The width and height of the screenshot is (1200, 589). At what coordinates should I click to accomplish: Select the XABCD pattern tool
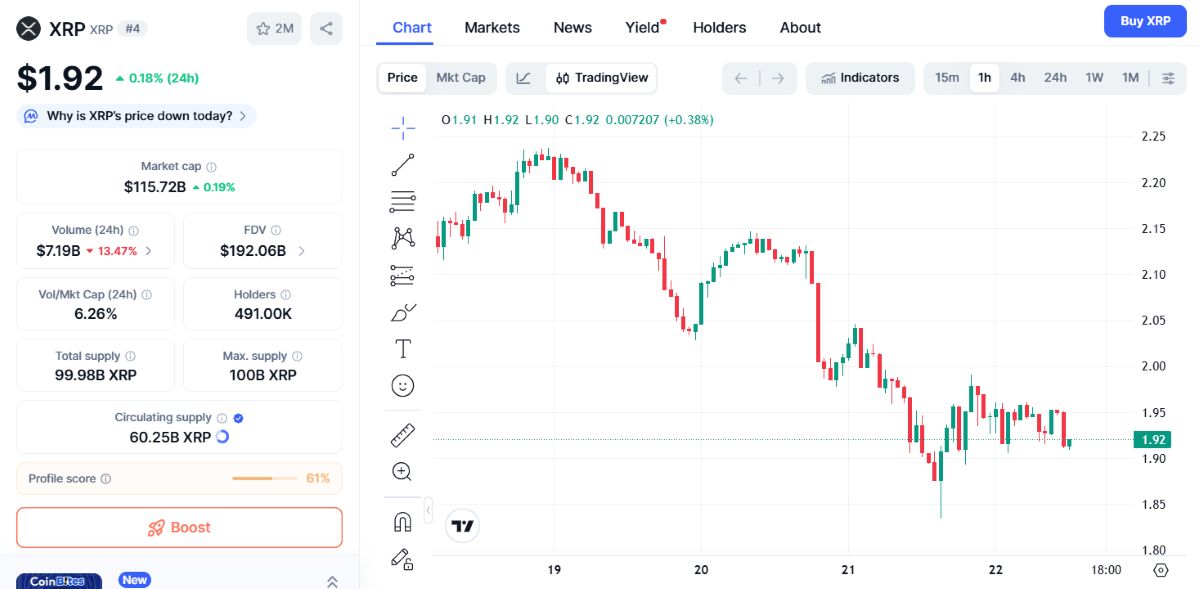click(403, 238)
